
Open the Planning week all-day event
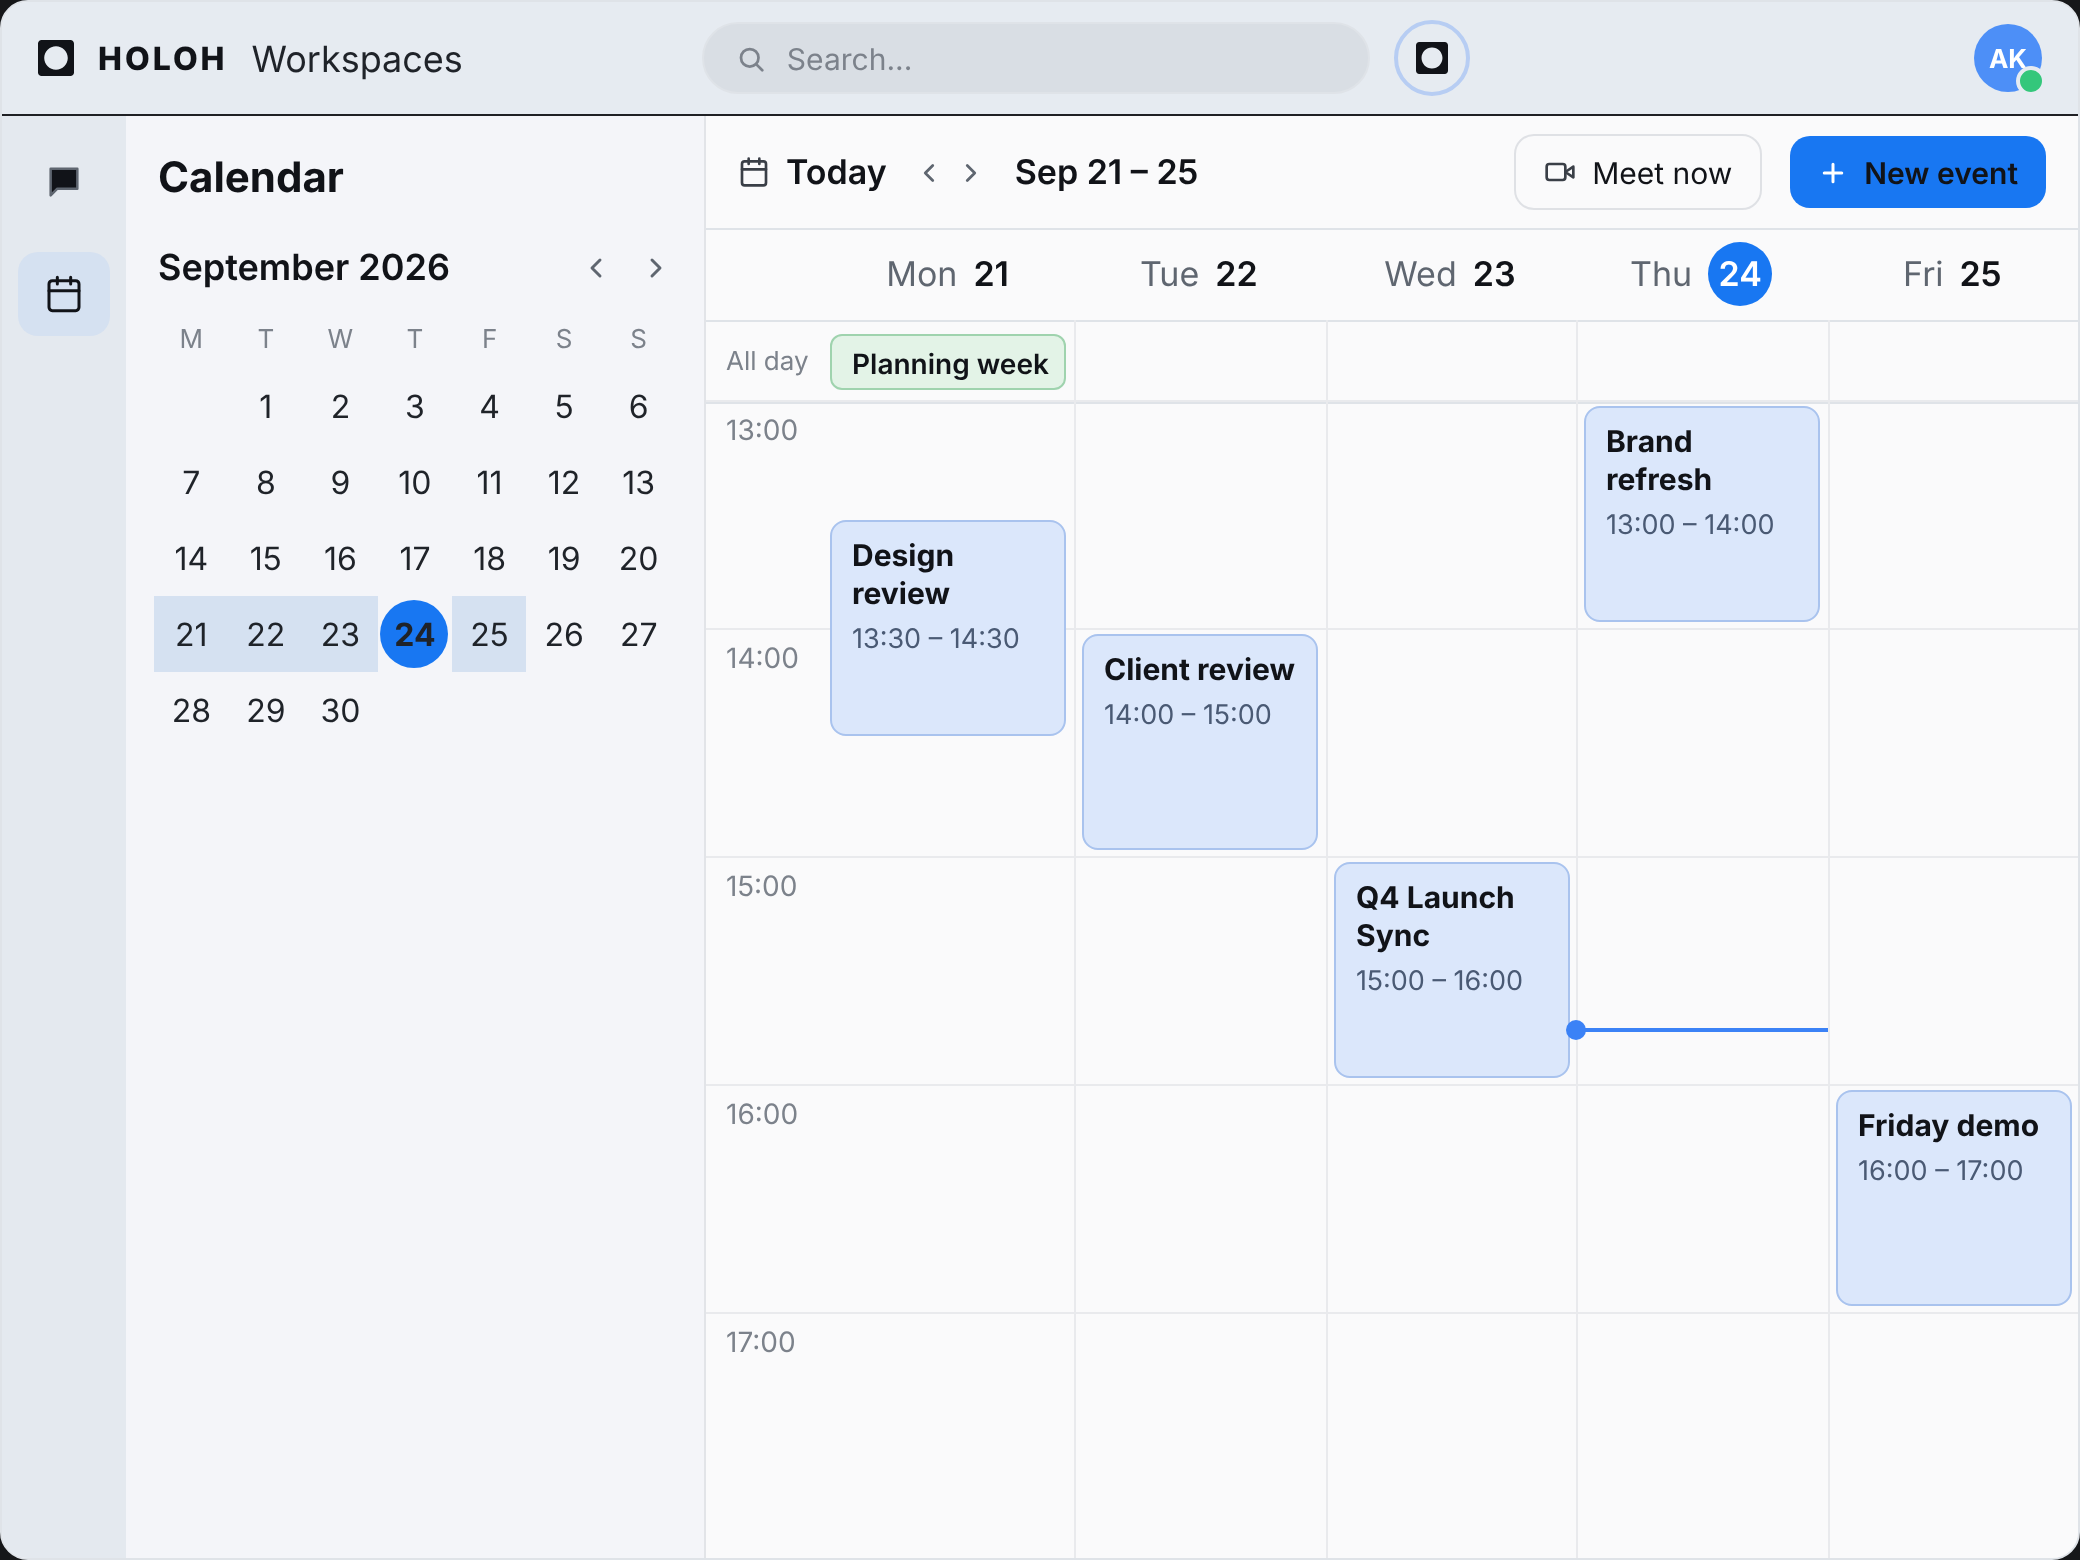[948, 362]
